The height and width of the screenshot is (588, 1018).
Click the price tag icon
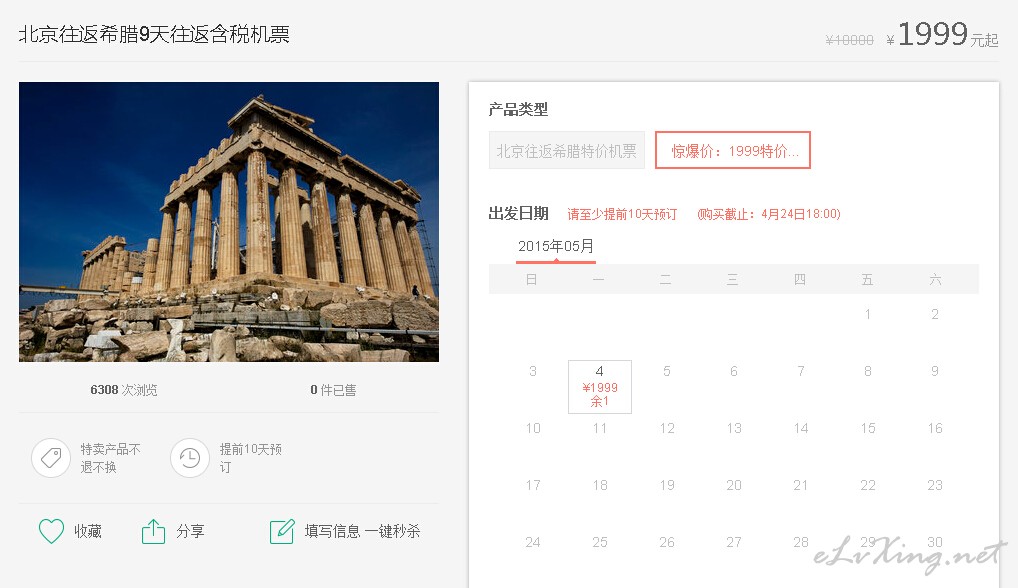click(51, 458)
